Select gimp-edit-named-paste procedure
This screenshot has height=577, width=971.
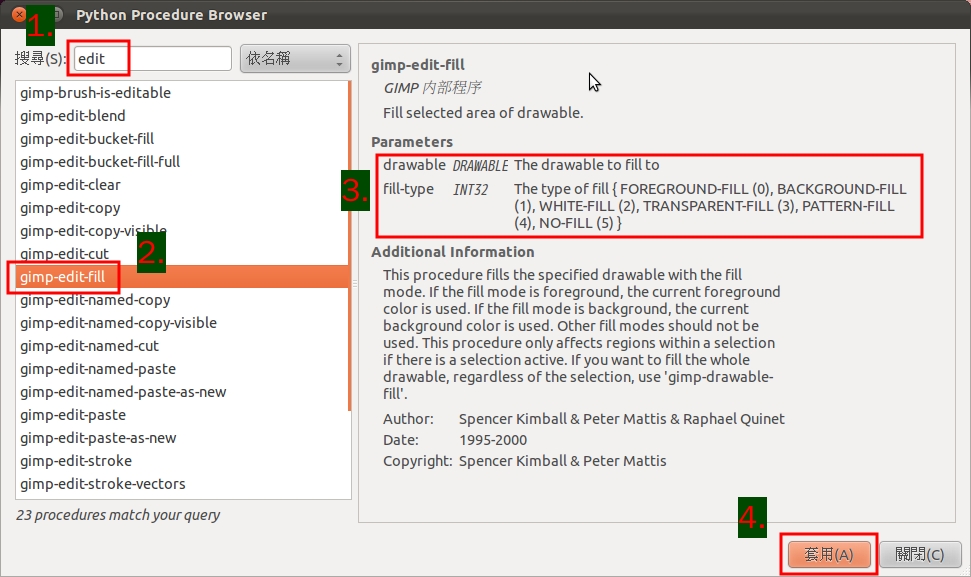pos(182,369)
